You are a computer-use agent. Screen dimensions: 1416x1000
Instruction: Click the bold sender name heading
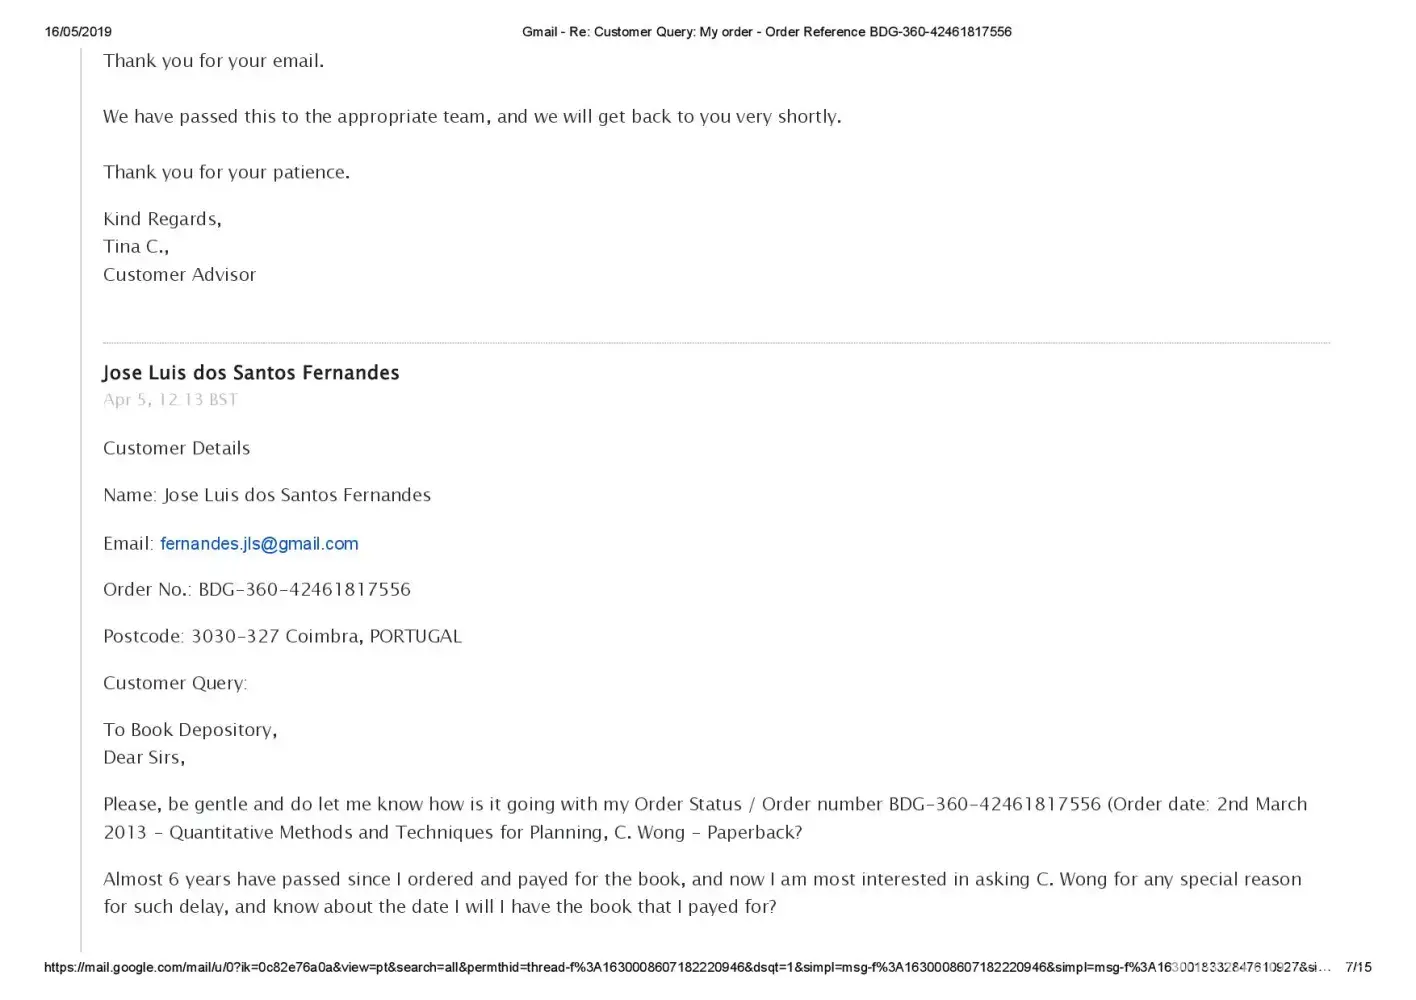(x=251, y=373)
